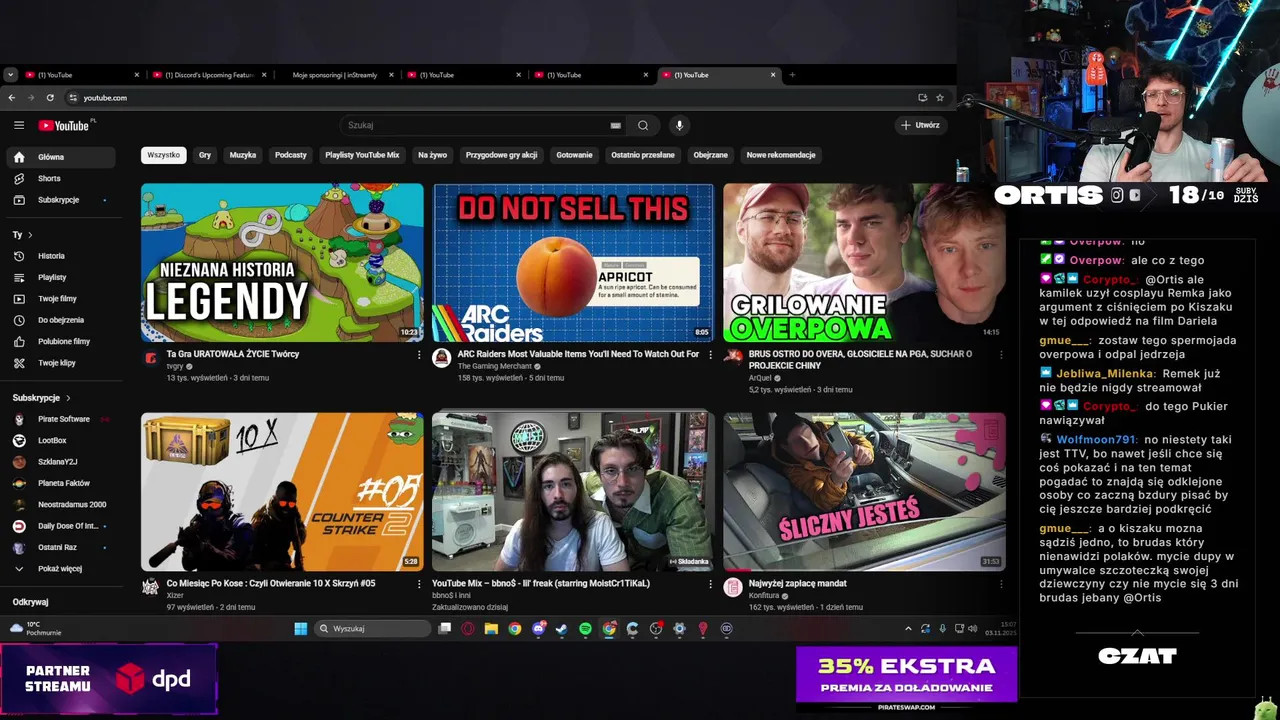Click the Utwórz create button
This screenshot has height=720, width=1280.
[x=920, y=125]
